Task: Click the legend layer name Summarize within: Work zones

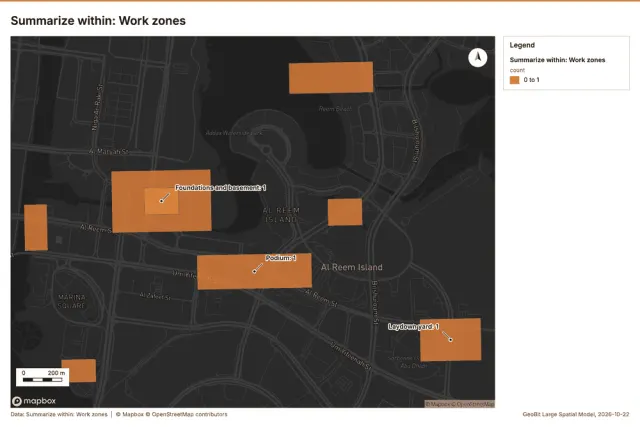Action: [x=557, y=60]
